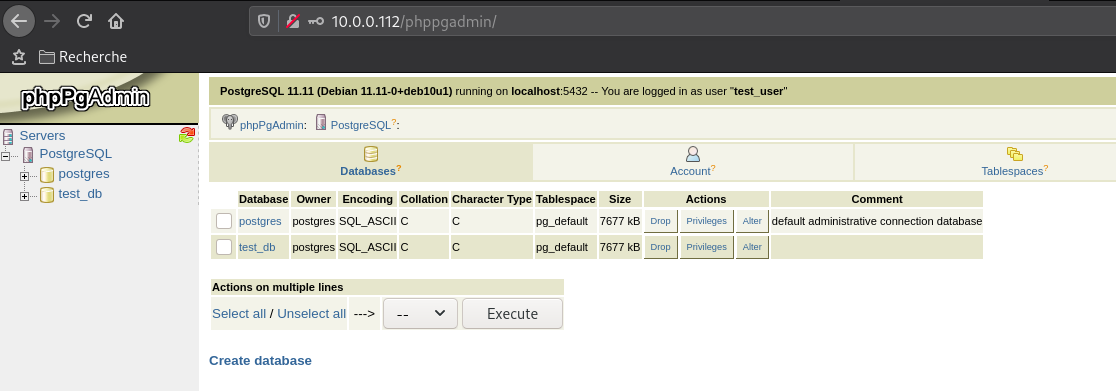The height and width of the screenshot is (391, 1116).
Task: Switch to the Tablespaces tab
Action: tap(1014, 162)
